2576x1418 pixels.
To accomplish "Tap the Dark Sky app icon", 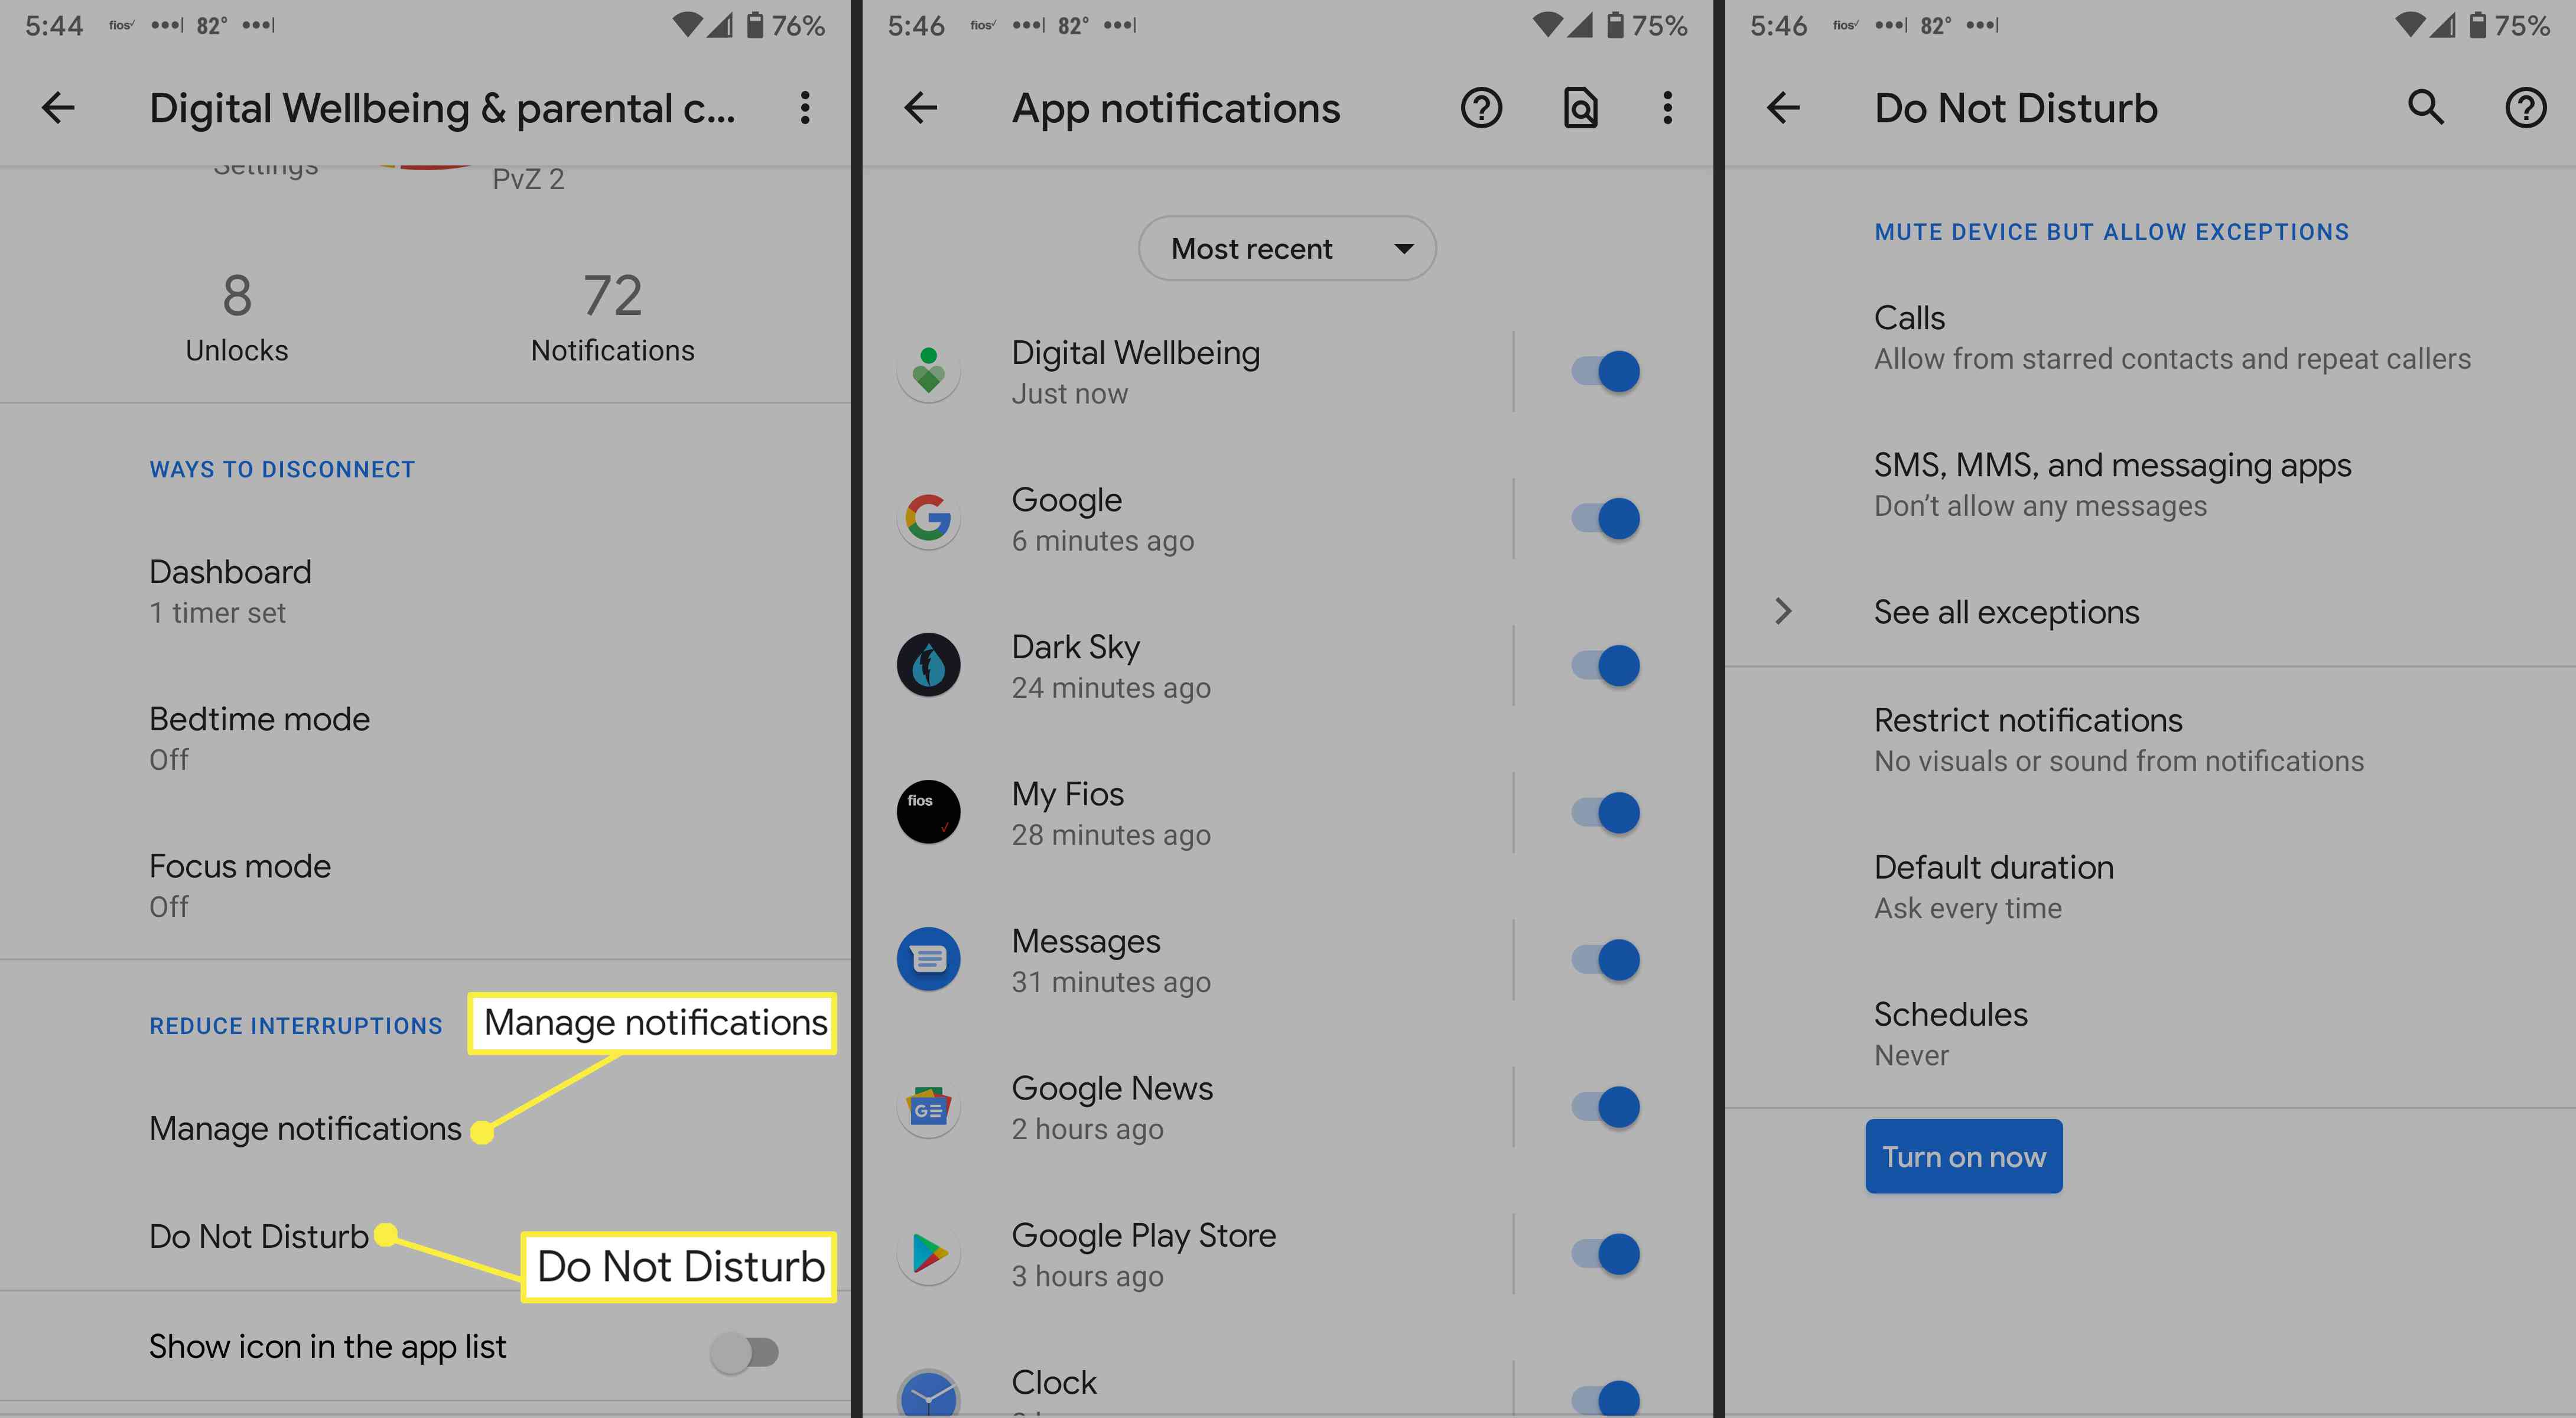I will 928,665.
